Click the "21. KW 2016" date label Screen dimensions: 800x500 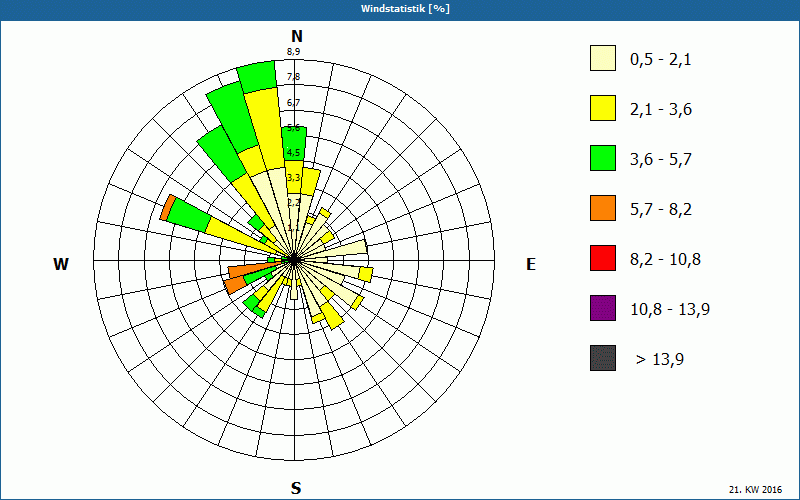[x=755, y=490]
